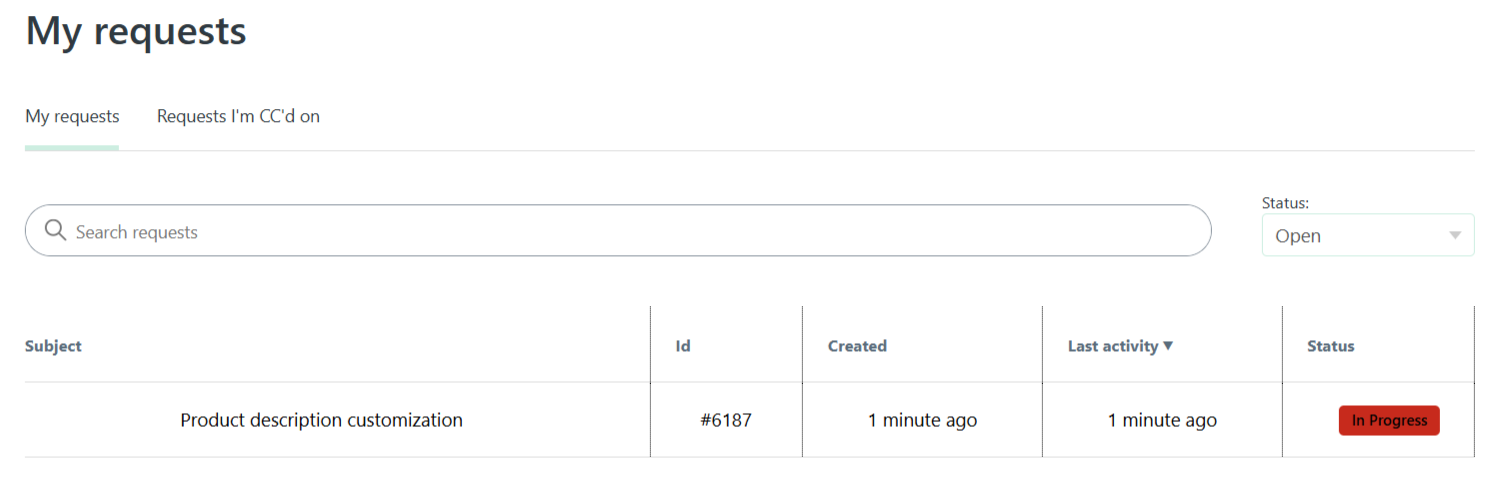Click the Last activity sort arrow
Image resolution: width=1501 pixels, height=482 pixels.
coord(1168,346)
